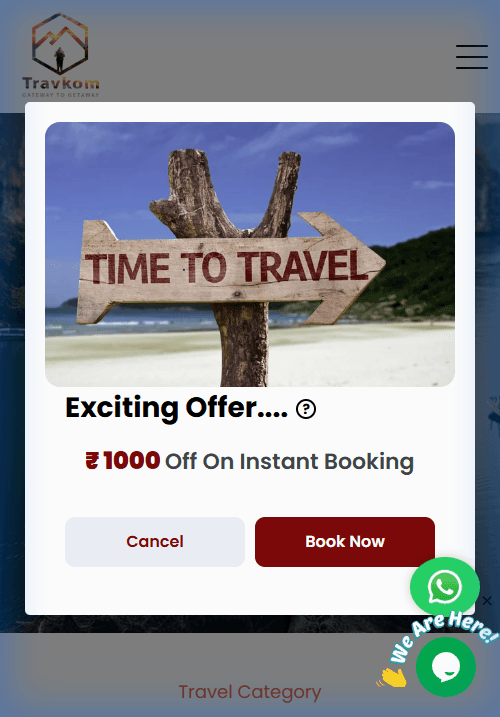Click the question mark help icon

click(x=306, y=409)
